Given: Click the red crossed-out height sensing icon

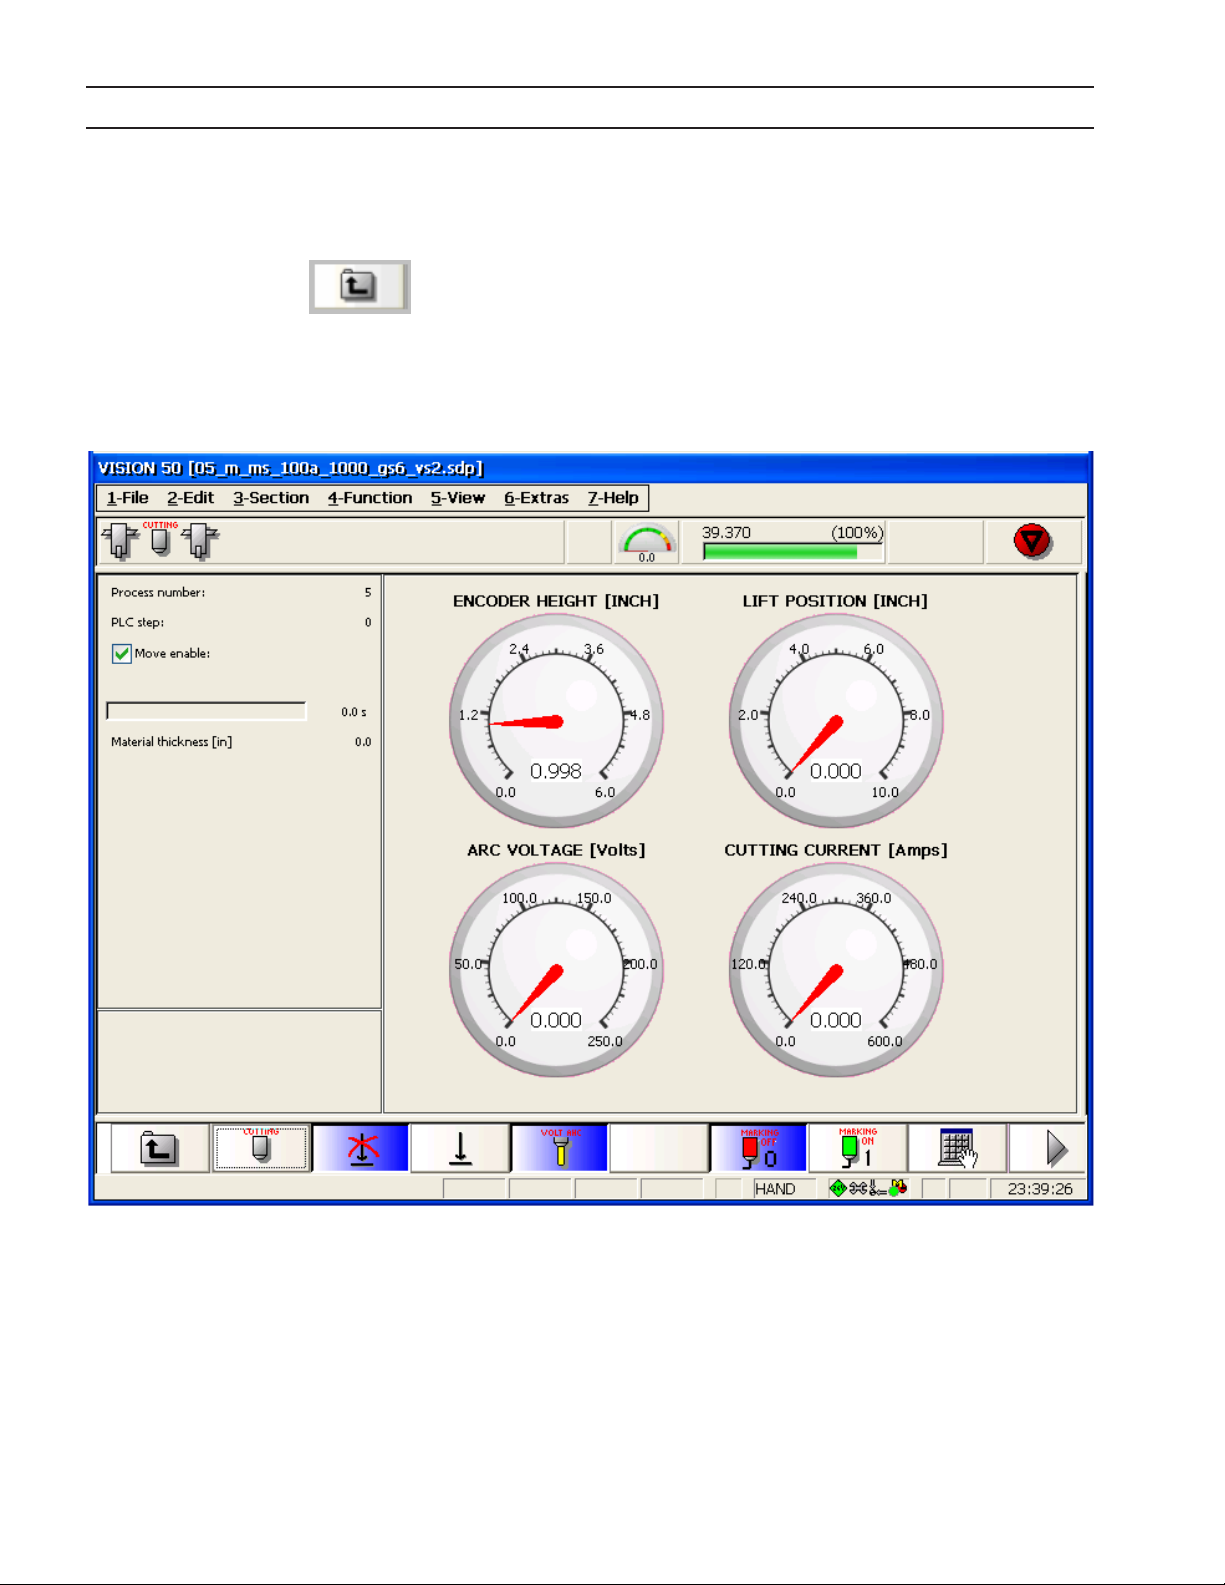Looking at the screenshot, I should (x=361, y=1148).
